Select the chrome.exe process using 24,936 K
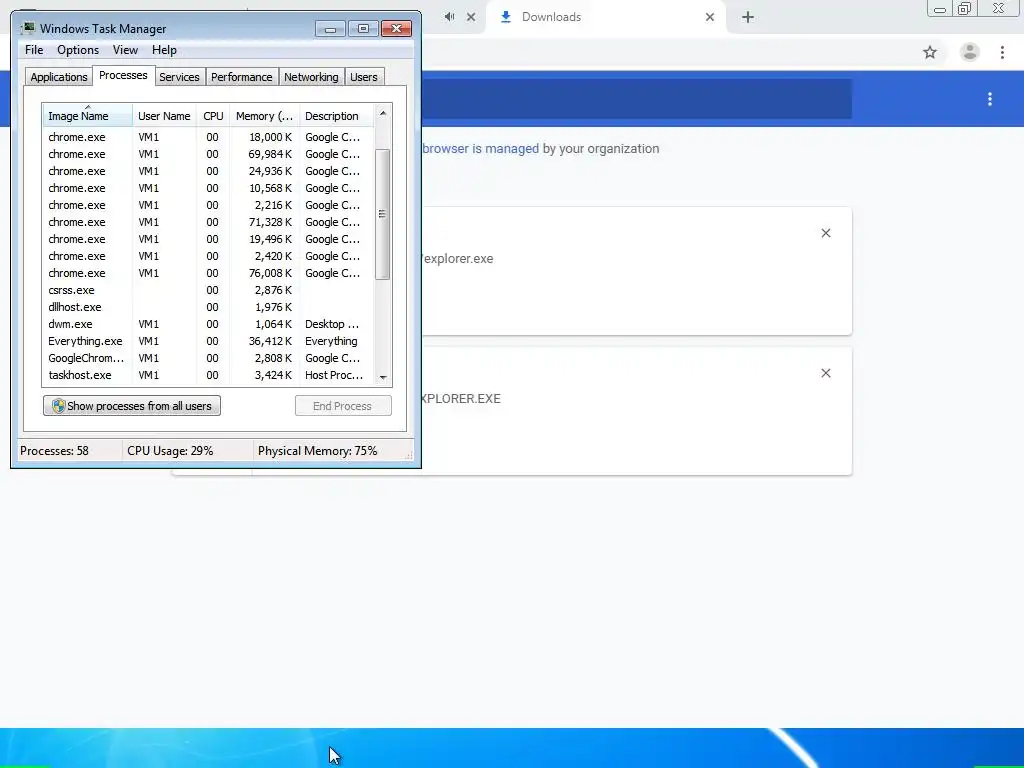 [208, 171]
